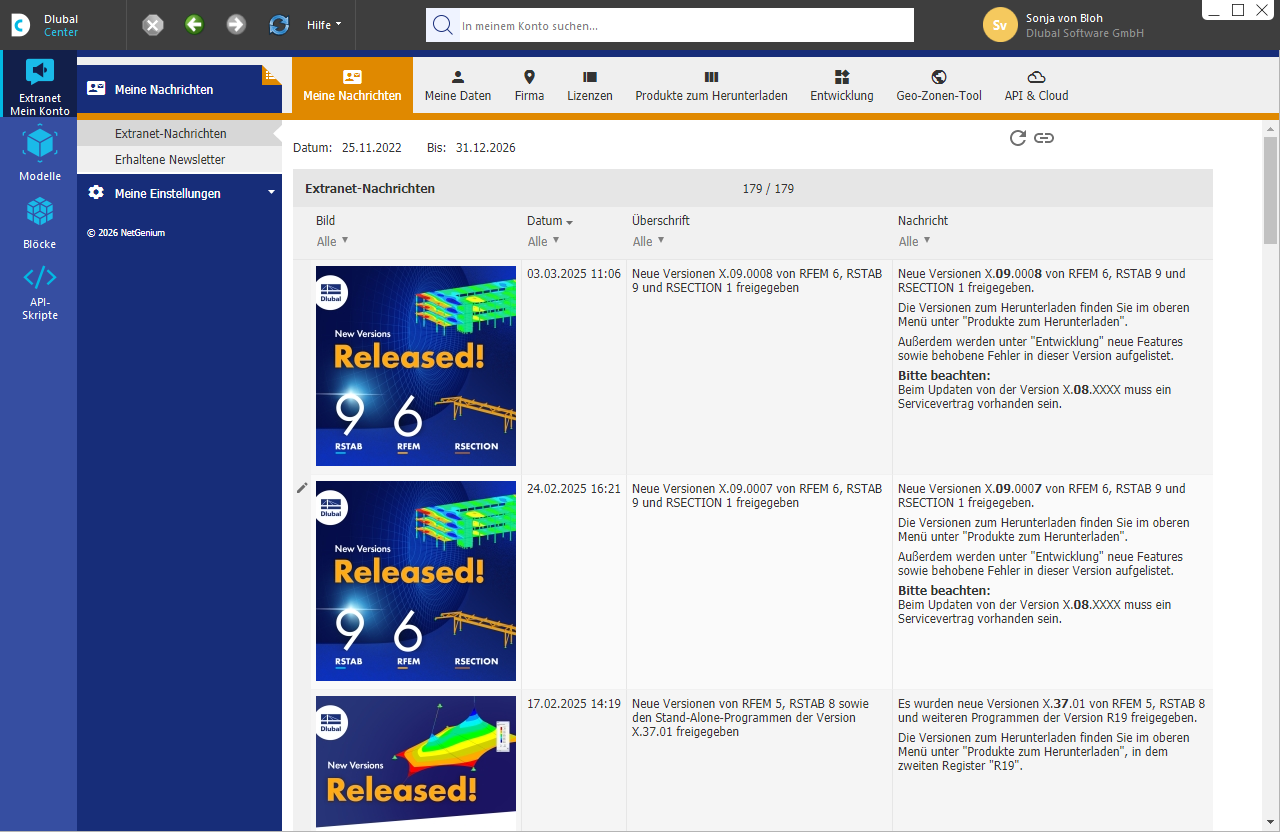Open the X.09.0008 release thumbnail image

point(416,366)
